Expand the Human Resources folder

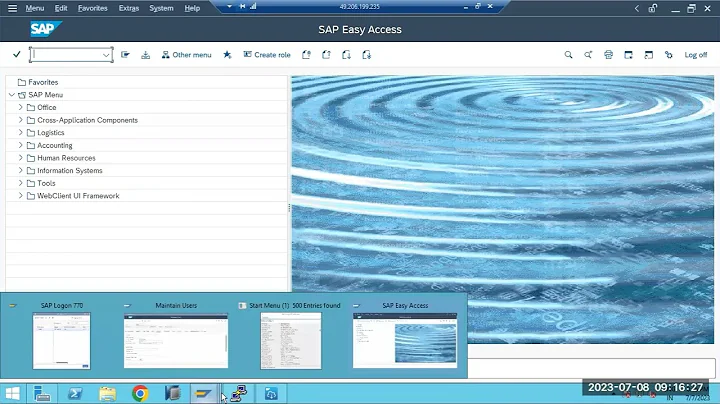point(20,157)
